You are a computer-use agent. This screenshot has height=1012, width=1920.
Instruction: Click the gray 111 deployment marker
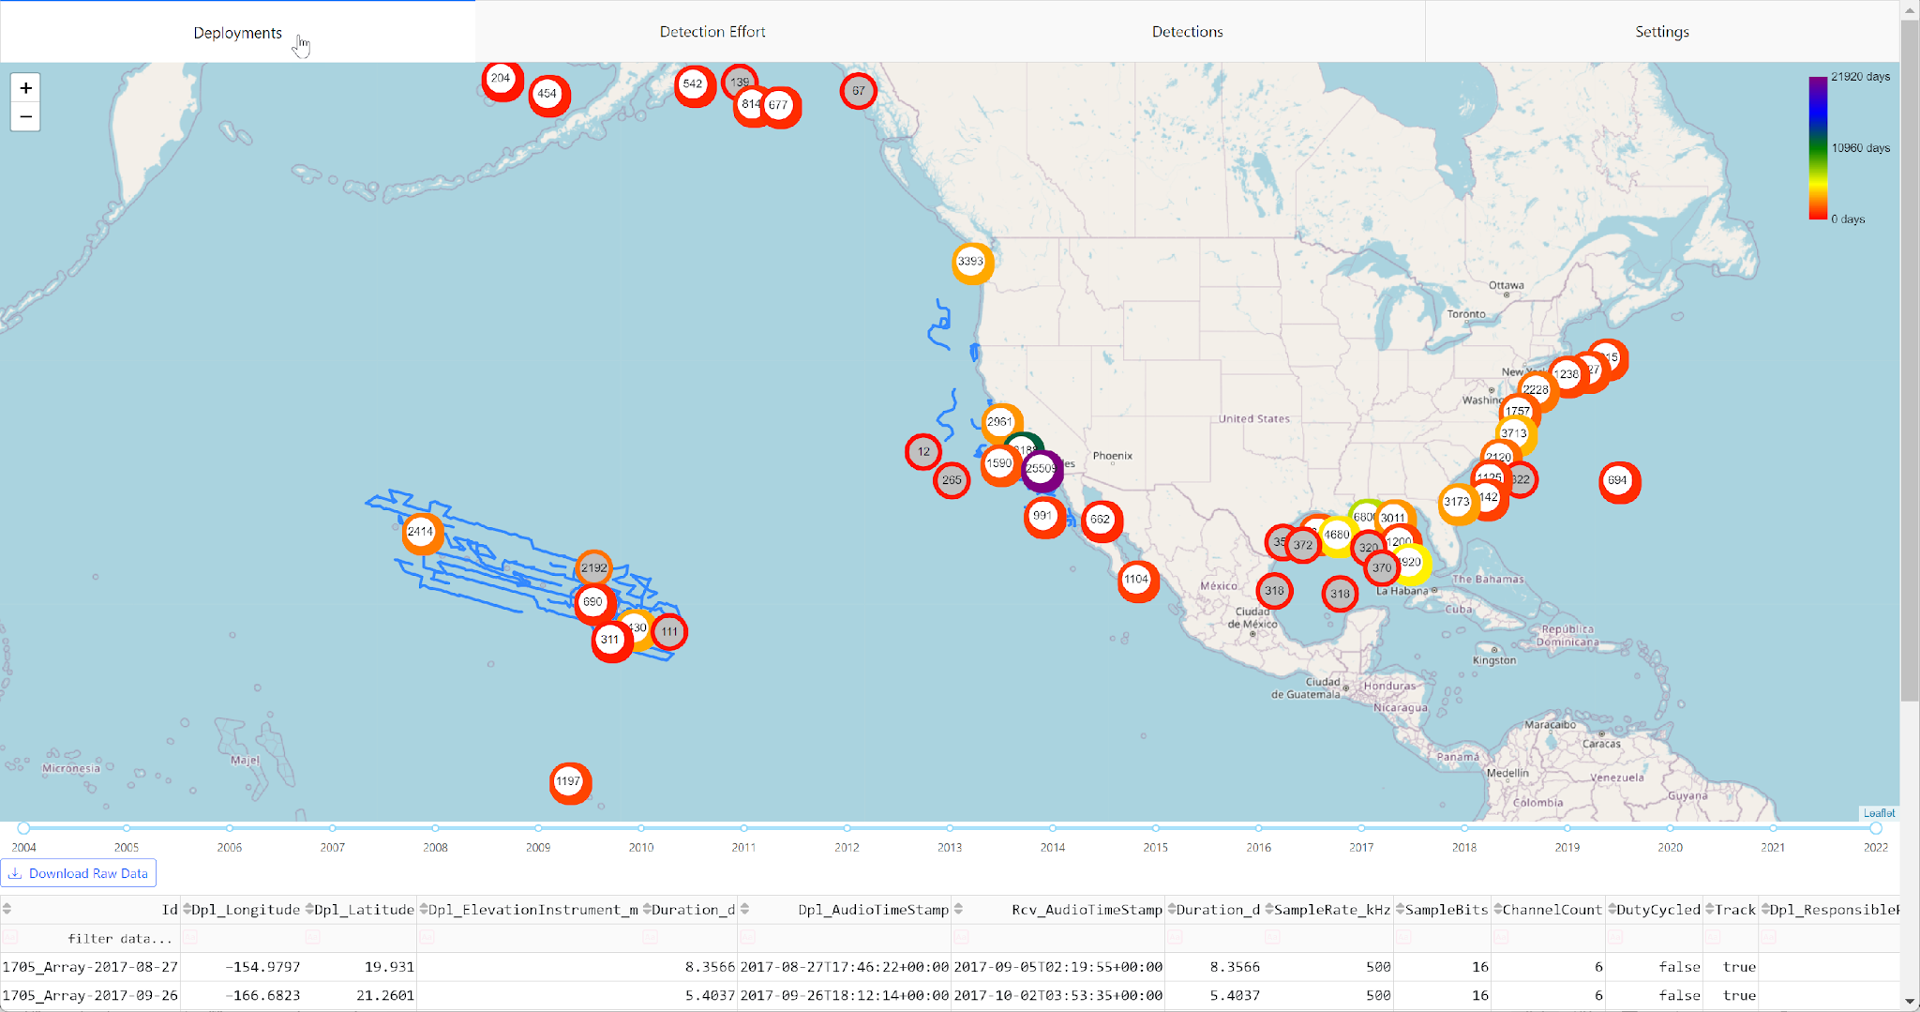[669, 632]
